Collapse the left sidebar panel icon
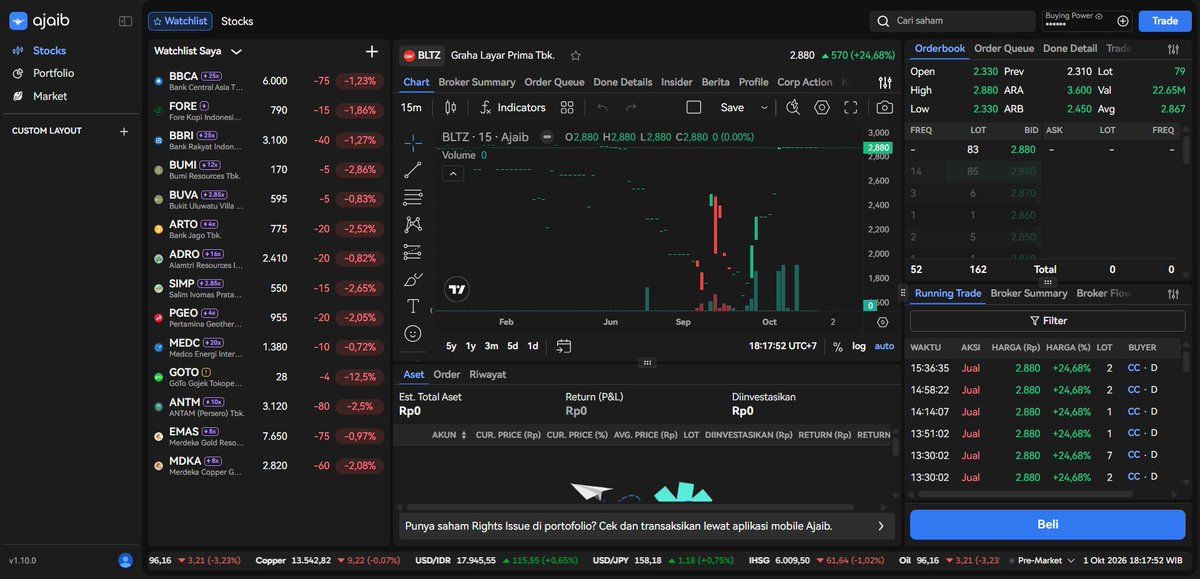 125,21
